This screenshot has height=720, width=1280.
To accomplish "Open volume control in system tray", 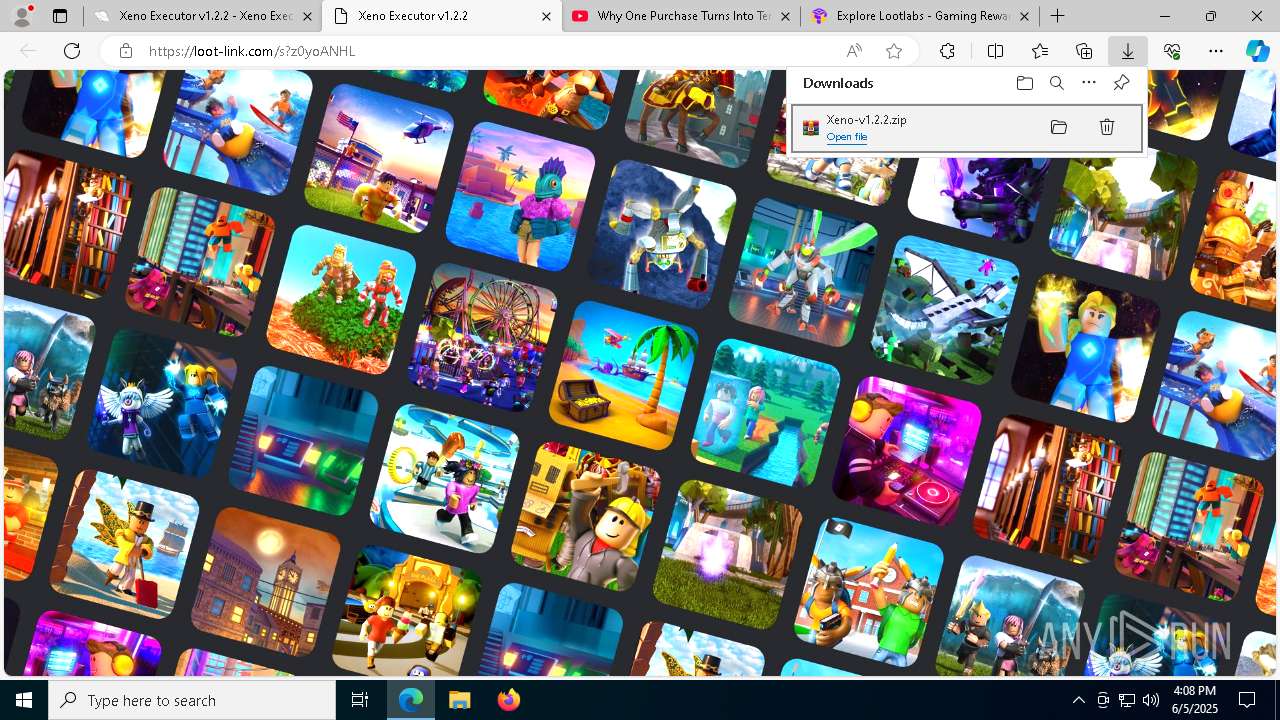I will click(x=1150, y=701).
